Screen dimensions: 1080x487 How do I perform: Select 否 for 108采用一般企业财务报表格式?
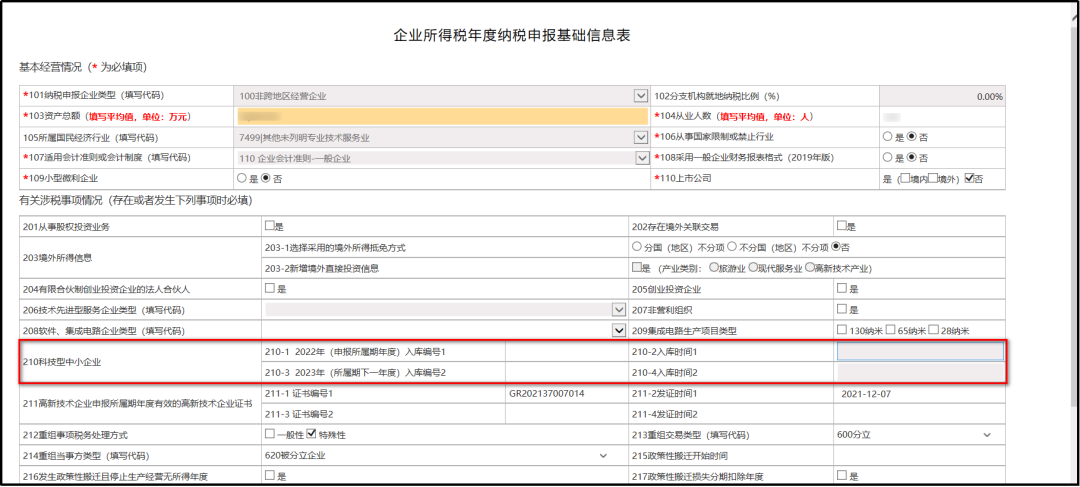pyautogui.click(x=912, y=158)
